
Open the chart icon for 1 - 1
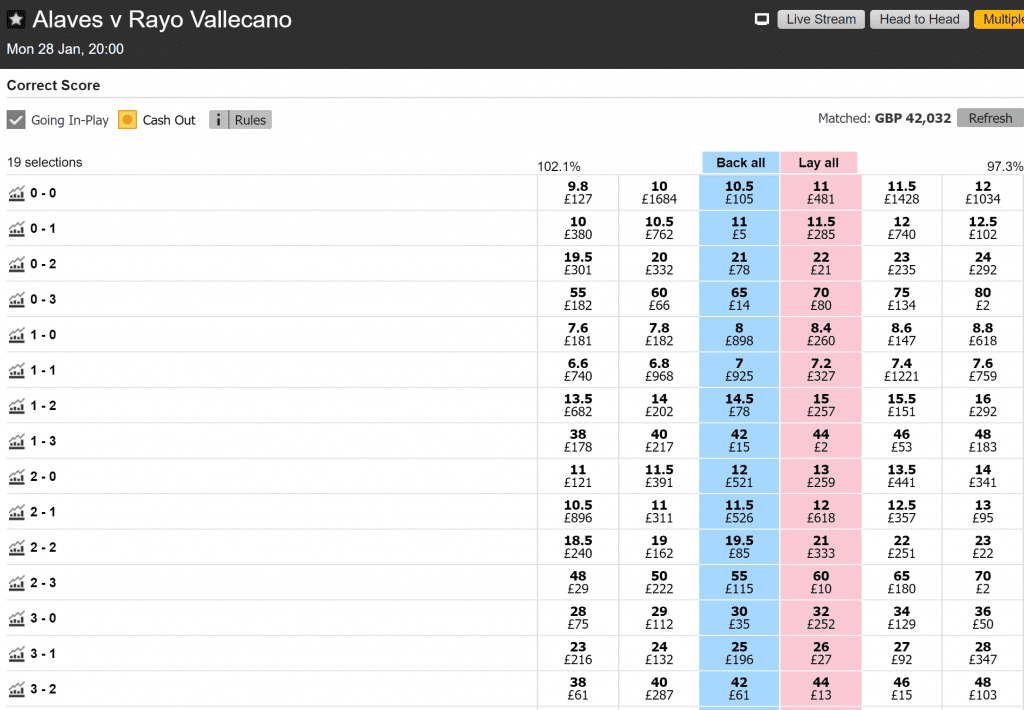(x=16, y=370)
